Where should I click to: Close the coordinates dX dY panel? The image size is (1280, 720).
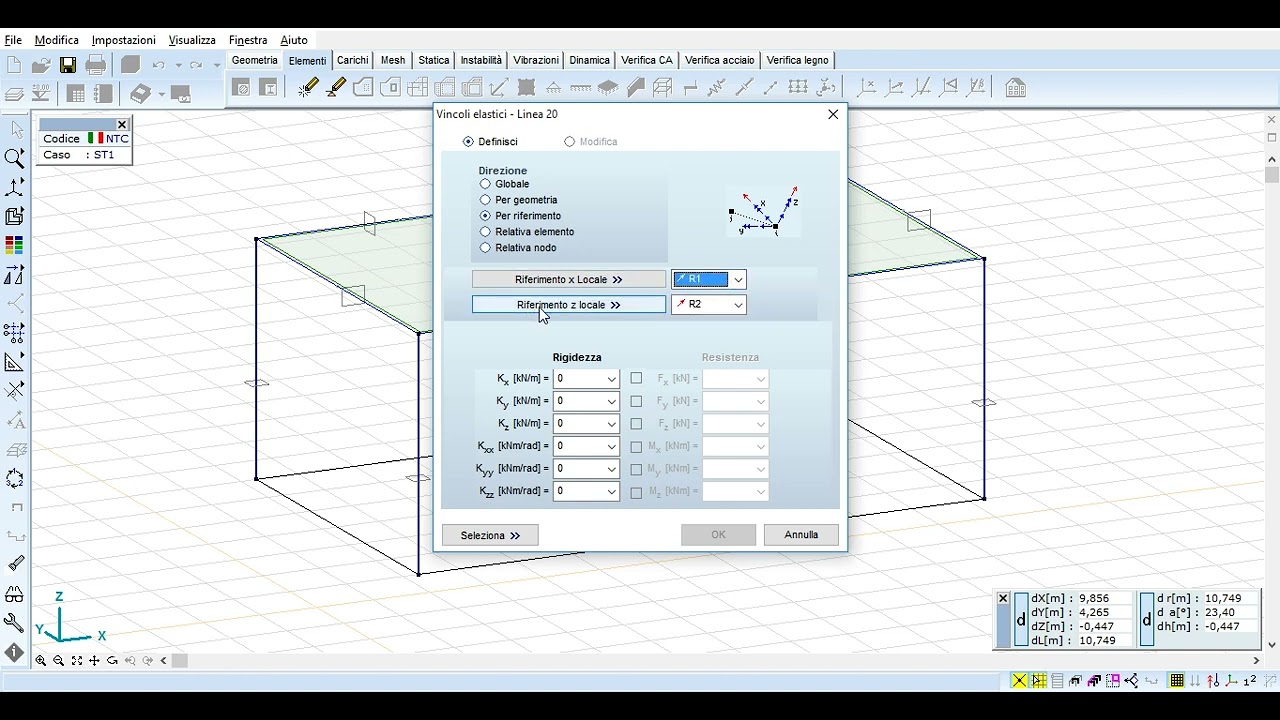[x=1003, y=599]
